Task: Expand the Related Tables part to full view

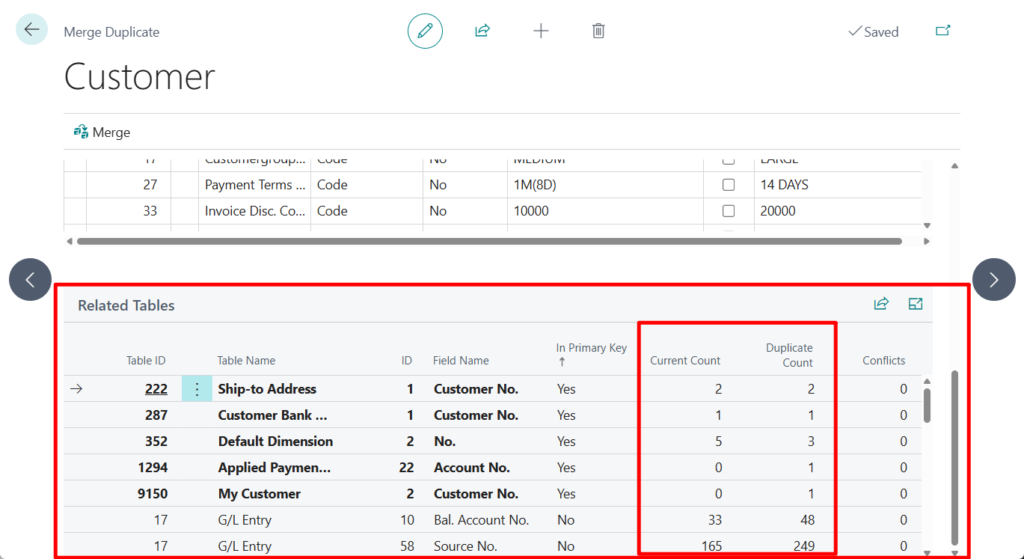Action: tap(915, 304)
